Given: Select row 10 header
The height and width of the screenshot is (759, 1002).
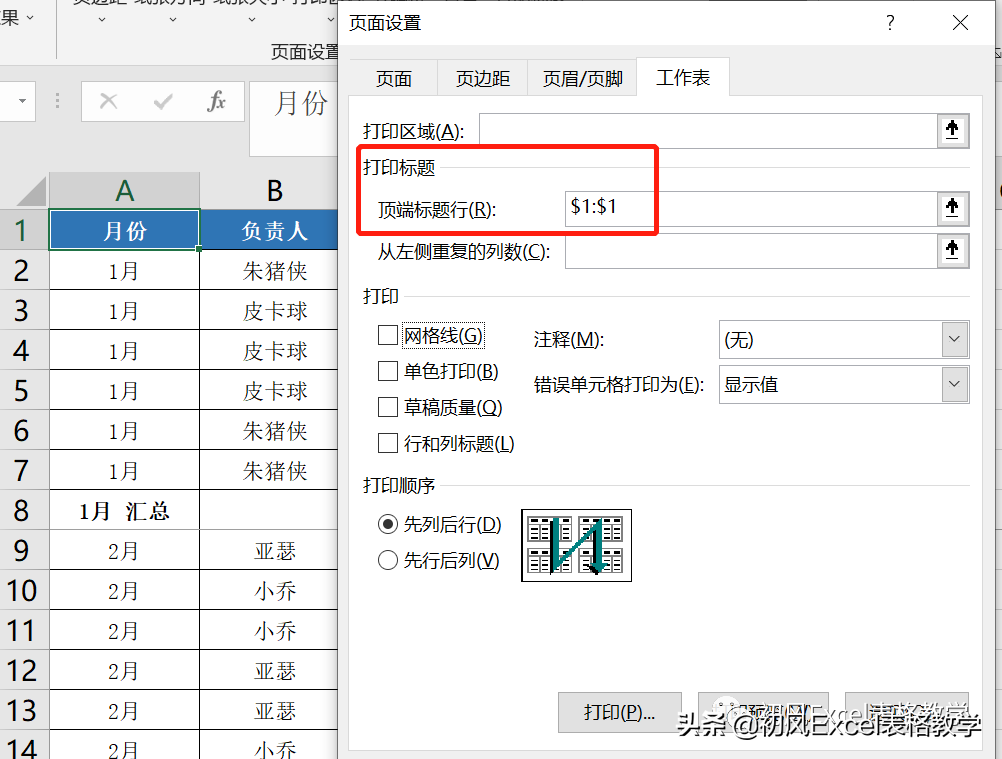Looking at the screenshot, I should coord(24,590).
